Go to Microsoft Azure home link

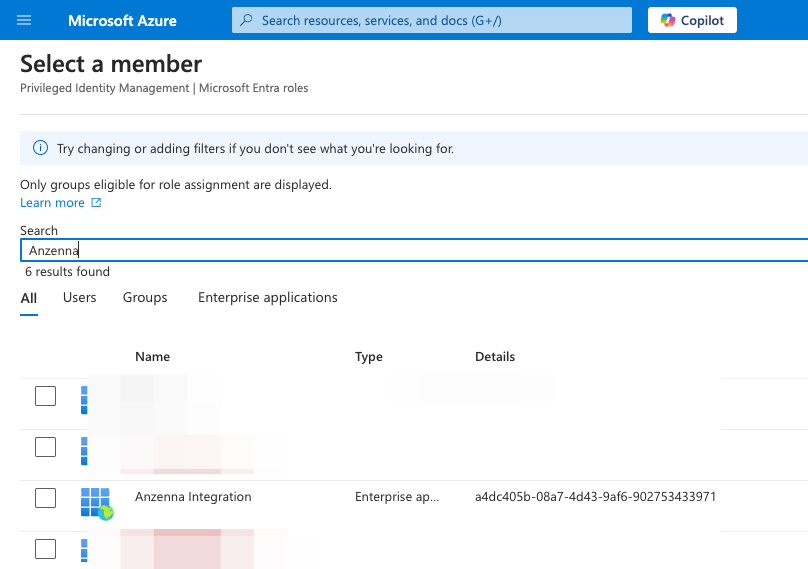click(x=122, y=20)
